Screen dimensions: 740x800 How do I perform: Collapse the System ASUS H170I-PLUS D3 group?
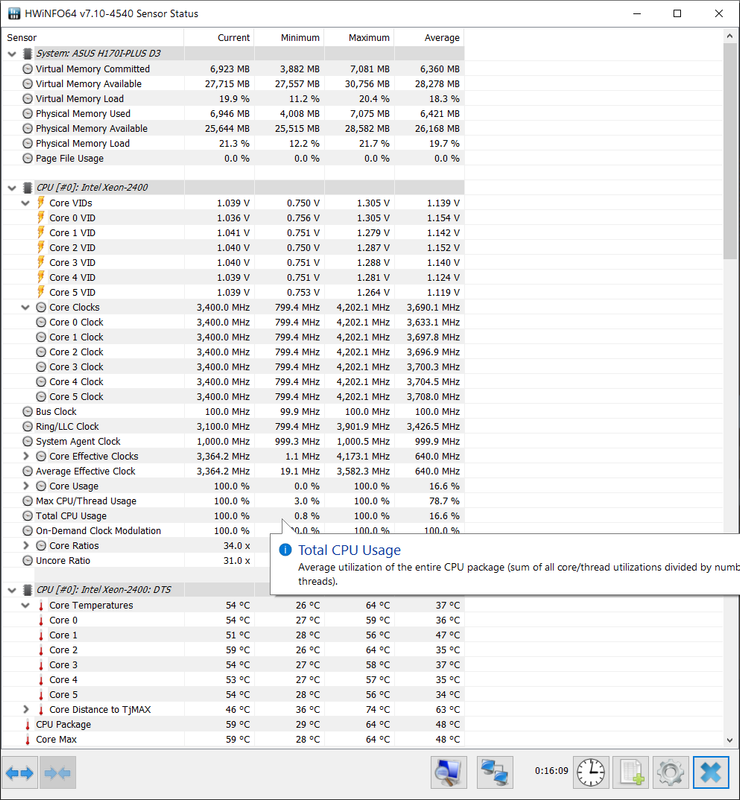coord(12,54)
